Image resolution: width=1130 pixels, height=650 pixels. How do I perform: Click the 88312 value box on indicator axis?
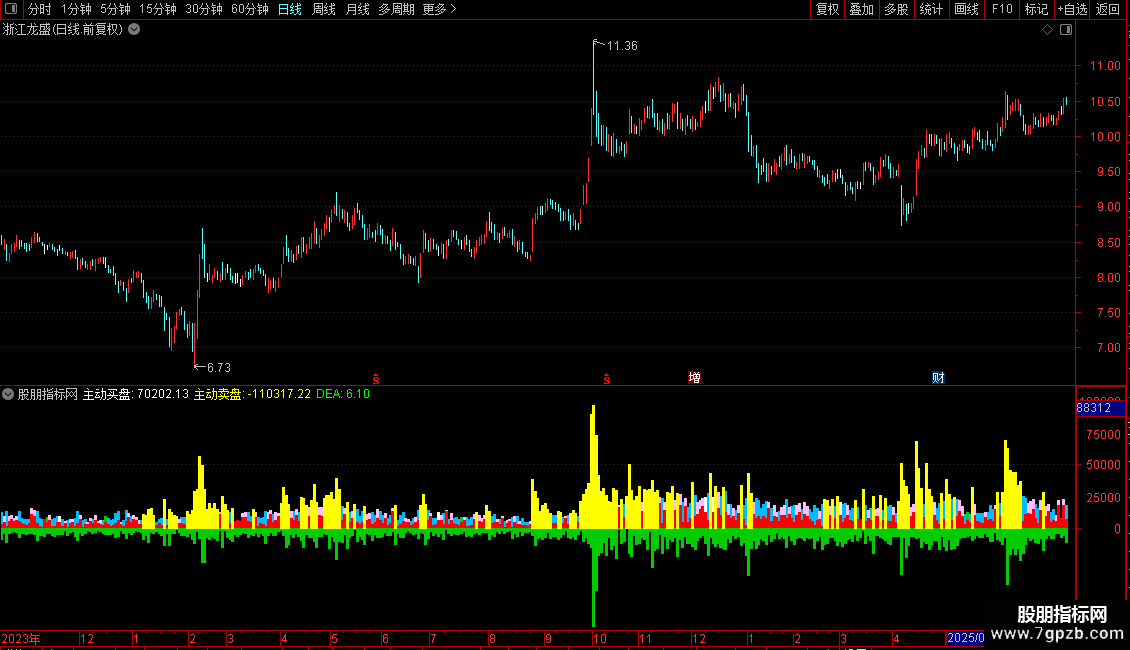1100,408
